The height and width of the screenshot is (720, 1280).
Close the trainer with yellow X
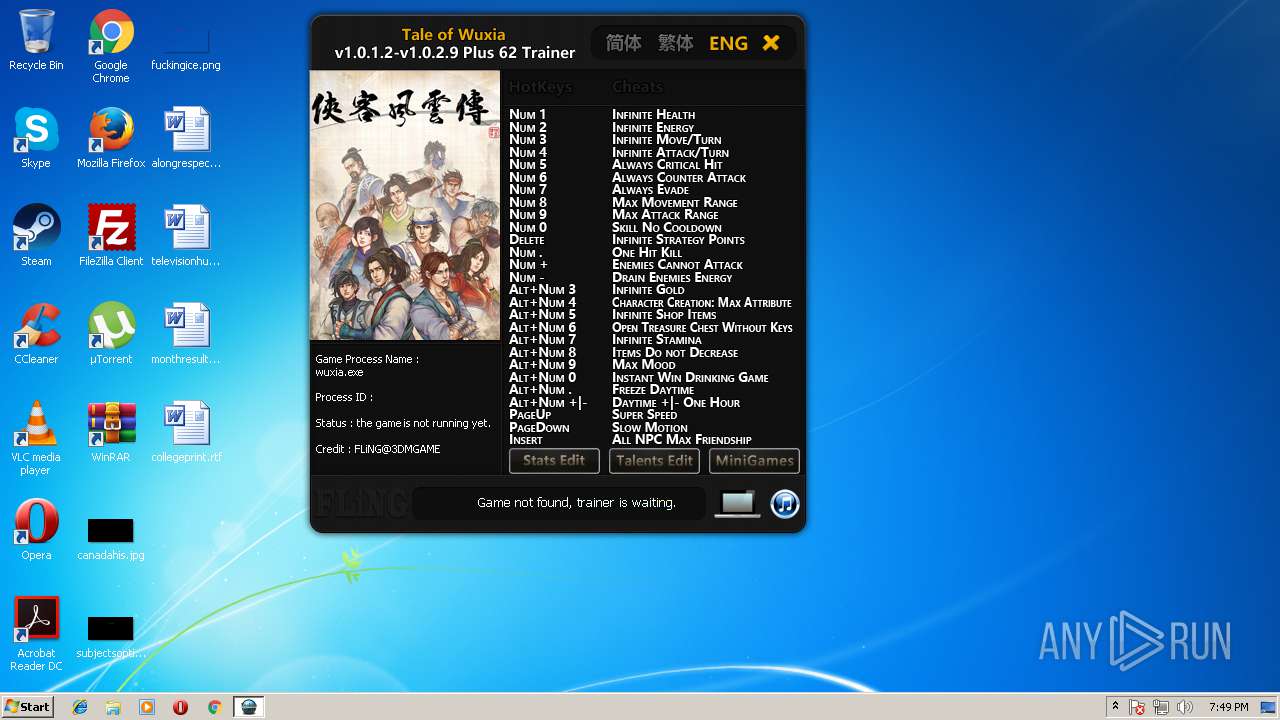pos(770,43)
